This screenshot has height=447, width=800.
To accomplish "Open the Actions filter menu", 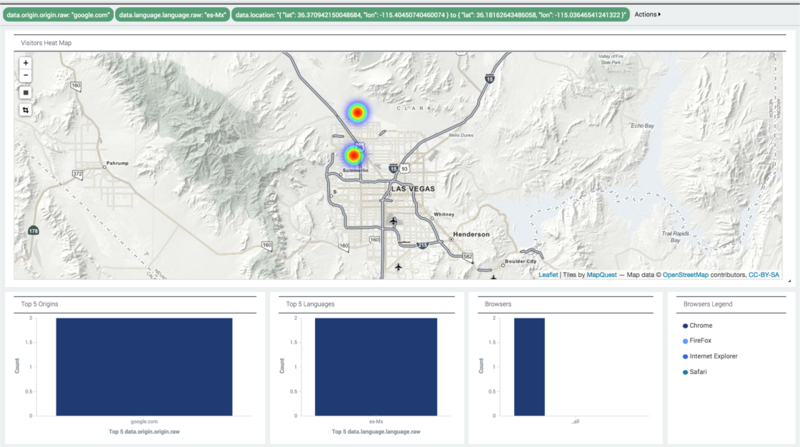I will pos(647,14).
